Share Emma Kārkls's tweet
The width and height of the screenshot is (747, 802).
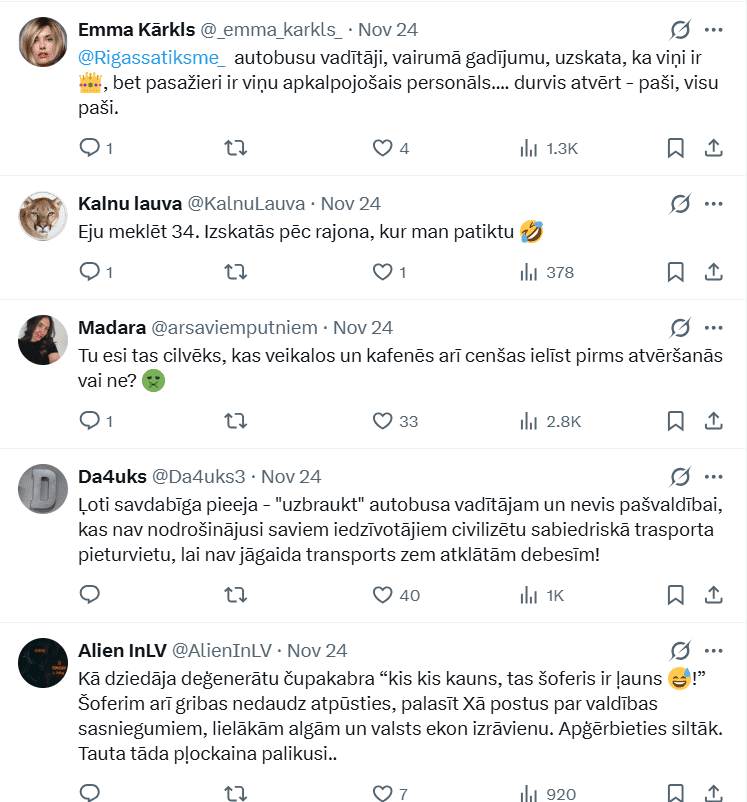[x=714, y=148]
